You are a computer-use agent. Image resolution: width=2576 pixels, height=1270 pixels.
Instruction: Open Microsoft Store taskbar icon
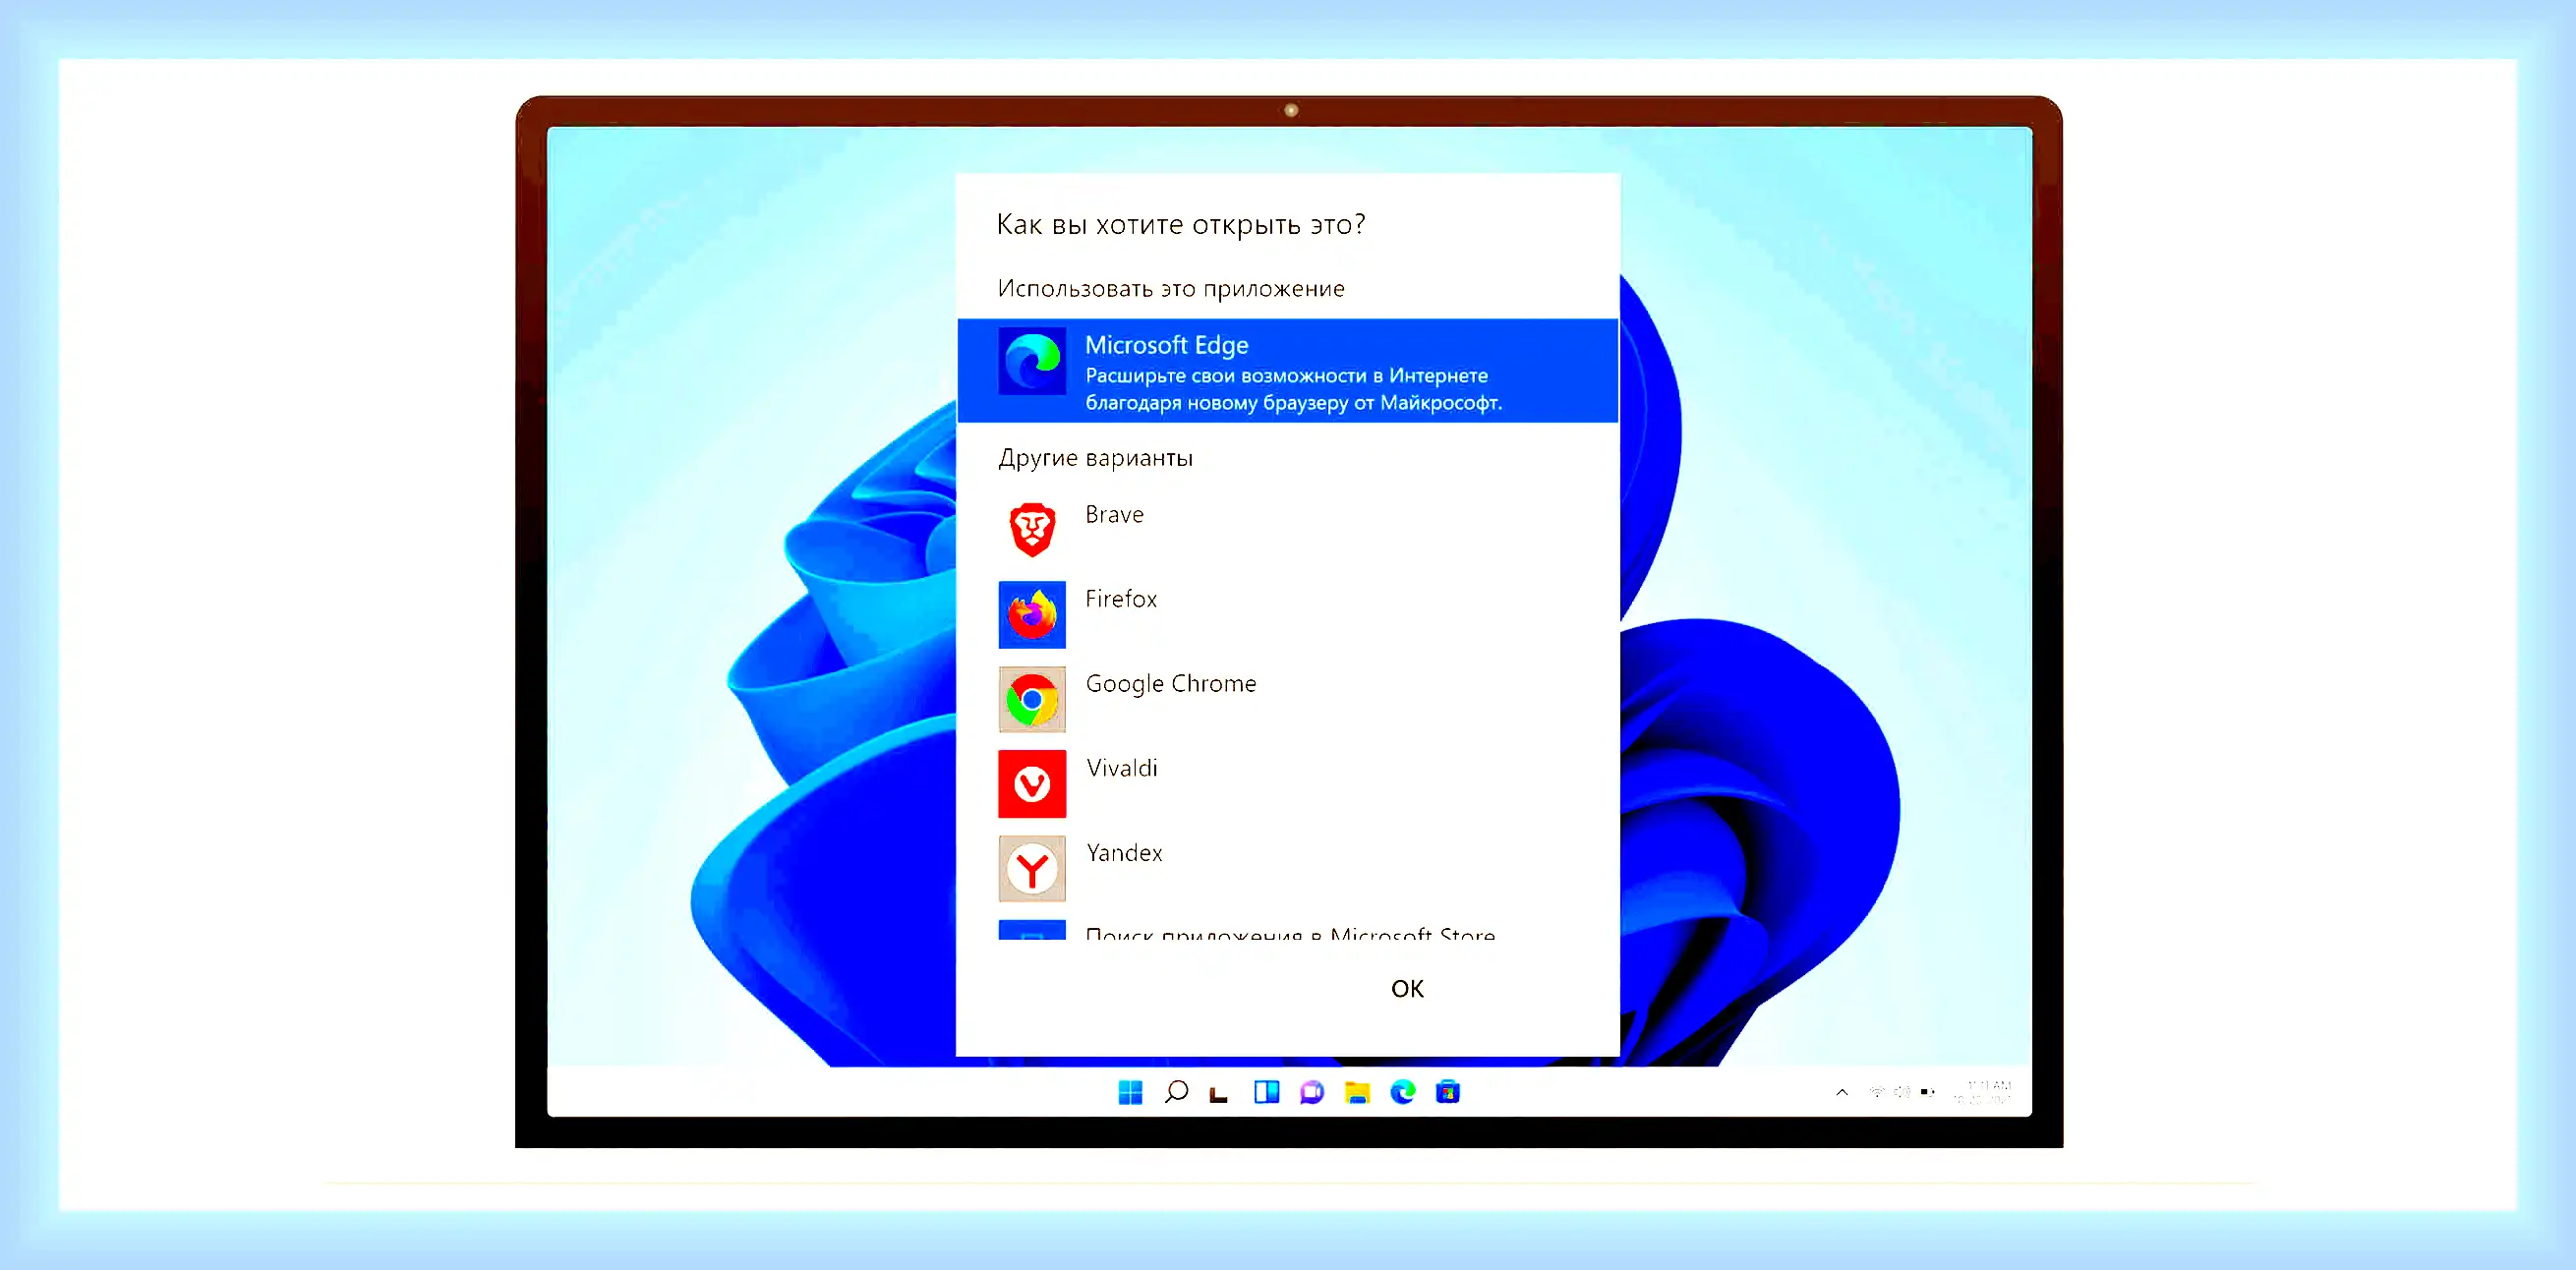(1447, 1092)
